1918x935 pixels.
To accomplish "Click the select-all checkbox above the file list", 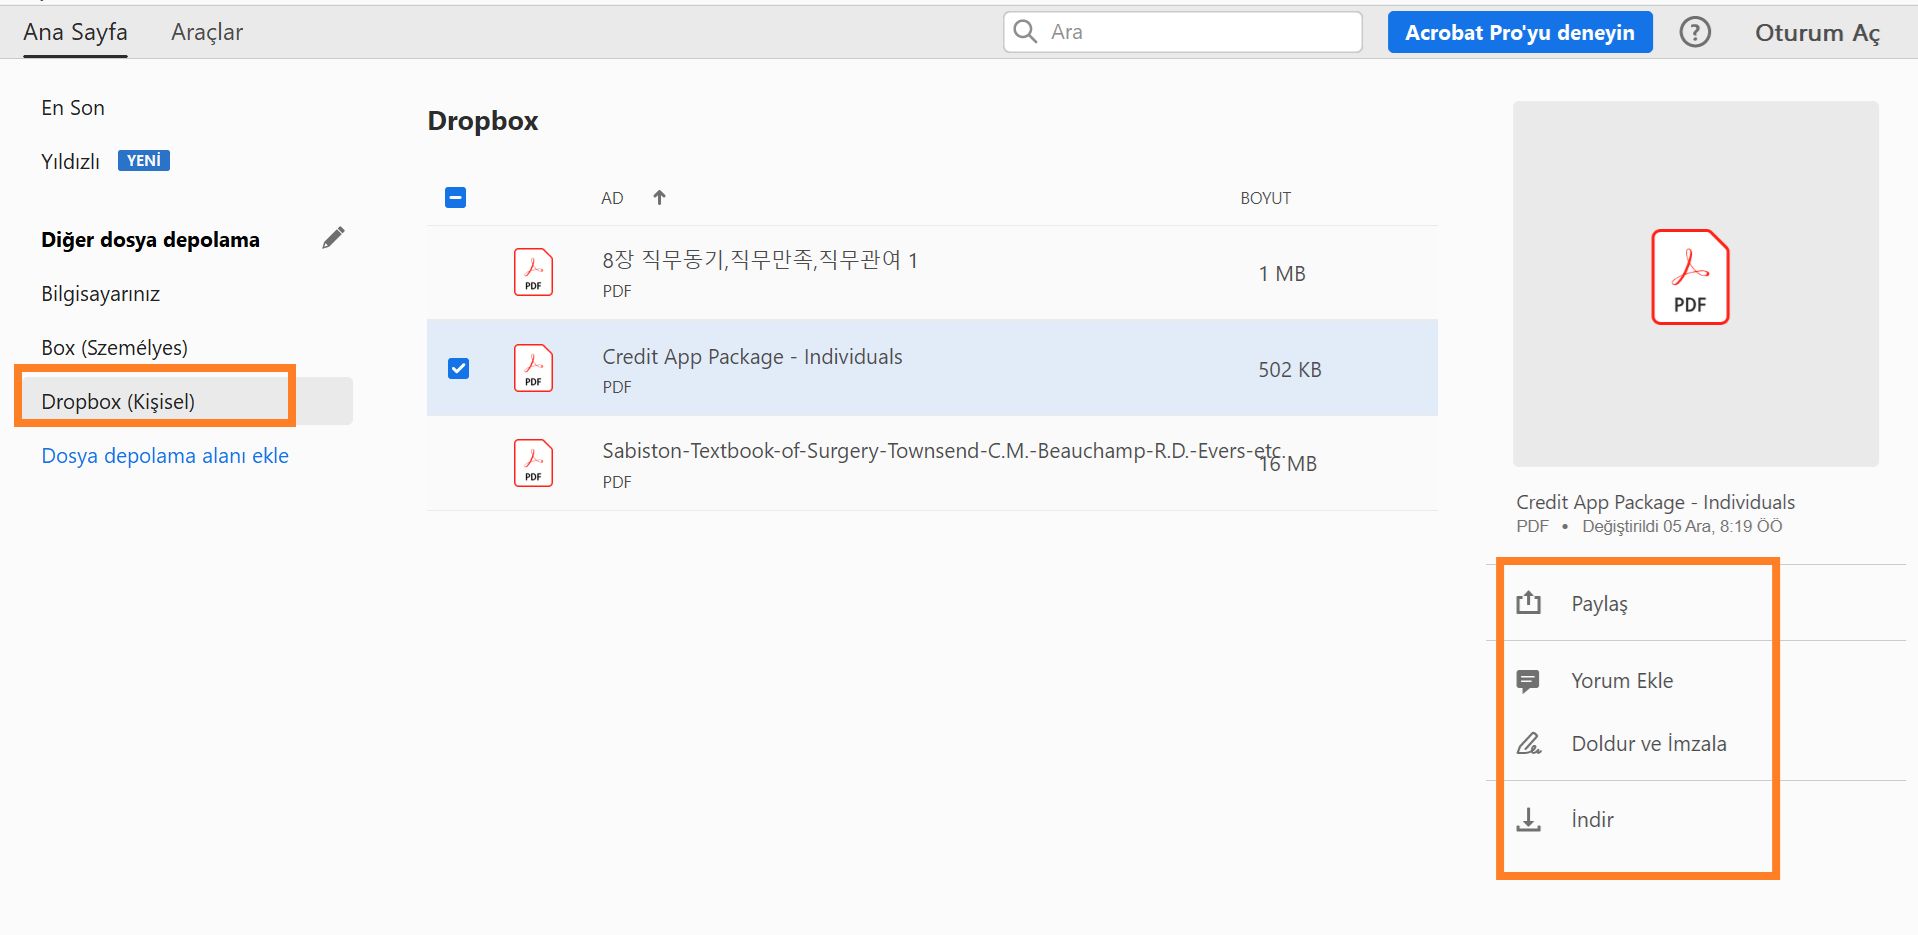I will [x=456, y=197].
